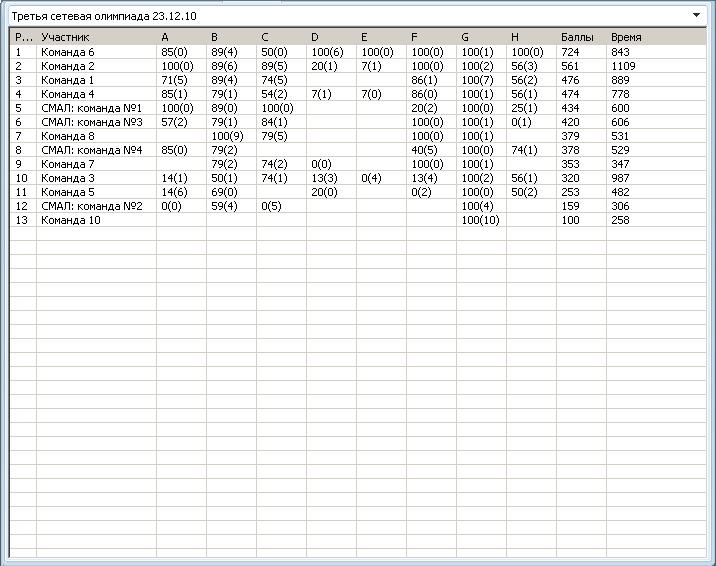The width and height of the screenshot is (716, 566).
Task: Select participant 'Команда 7'
Action: coord(68,164)
